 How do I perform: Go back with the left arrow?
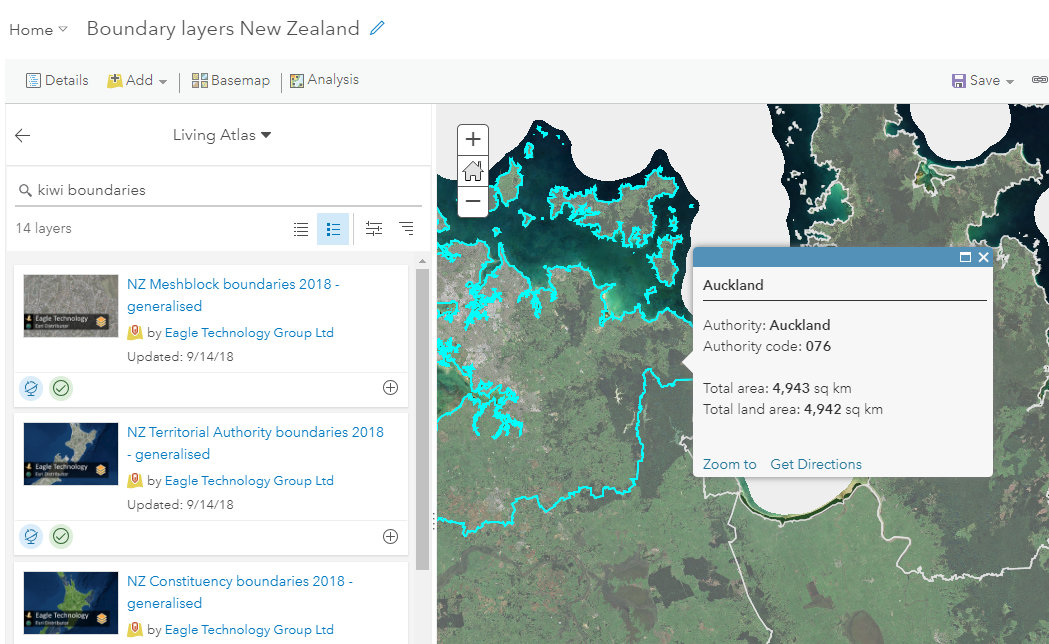coord(23,136)
